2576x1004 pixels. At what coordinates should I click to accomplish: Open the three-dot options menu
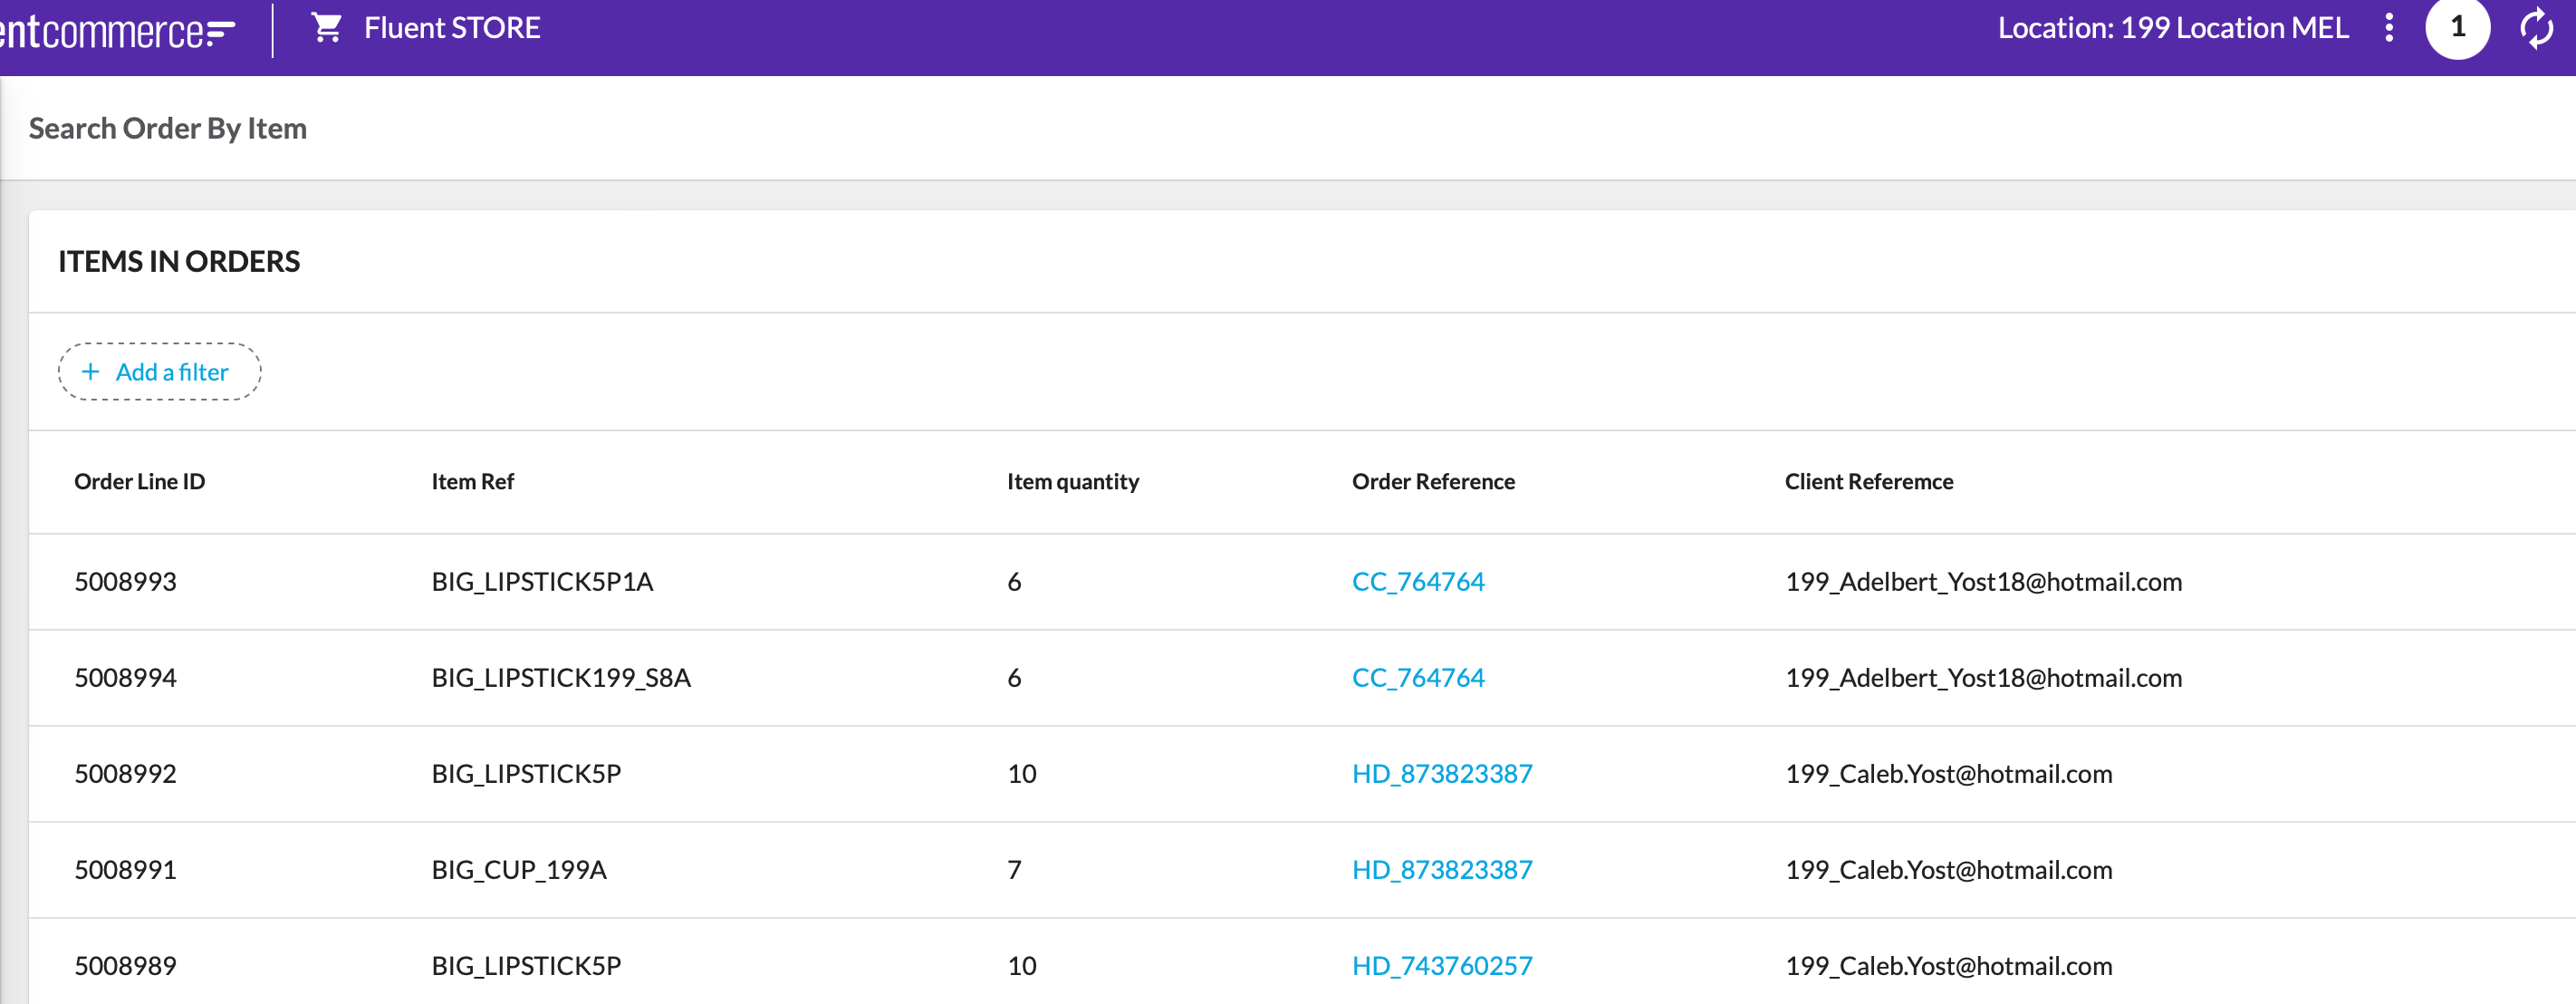2388,28
